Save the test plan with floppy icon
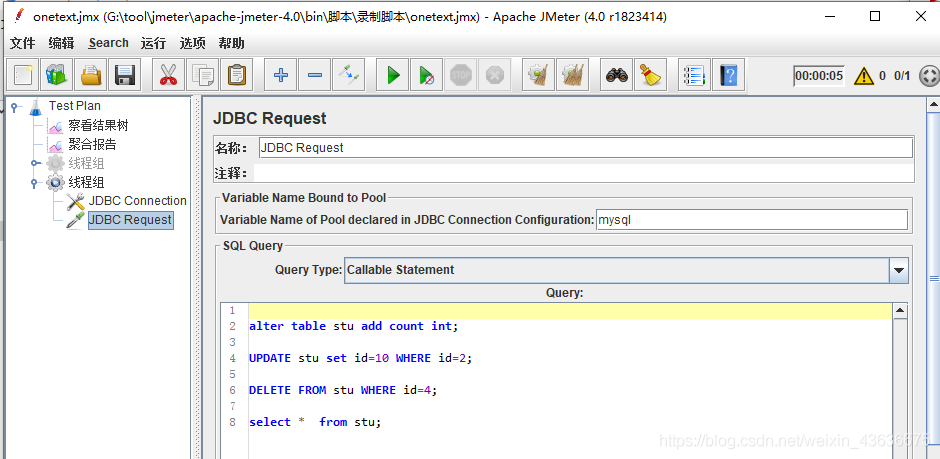This screenshot has width=940, height=459. click(x=125, y=76)
